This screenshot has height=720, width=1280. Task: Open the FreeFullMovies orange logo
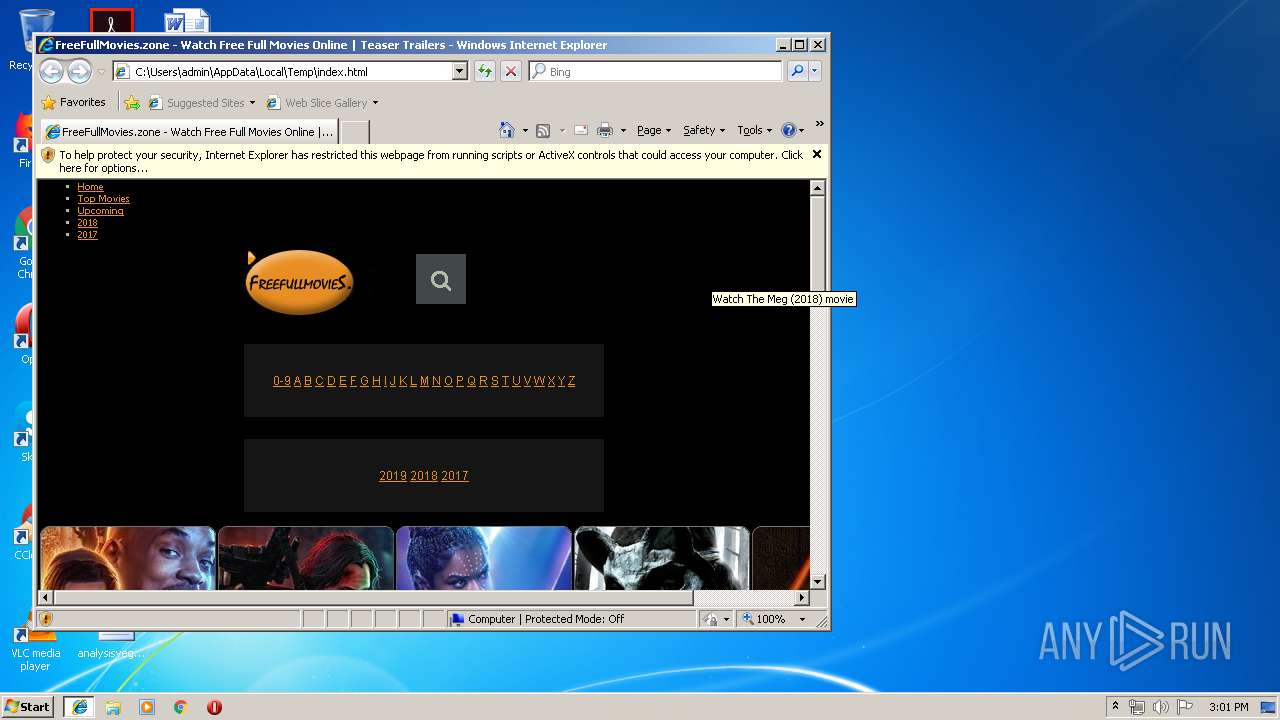point(299,281)
